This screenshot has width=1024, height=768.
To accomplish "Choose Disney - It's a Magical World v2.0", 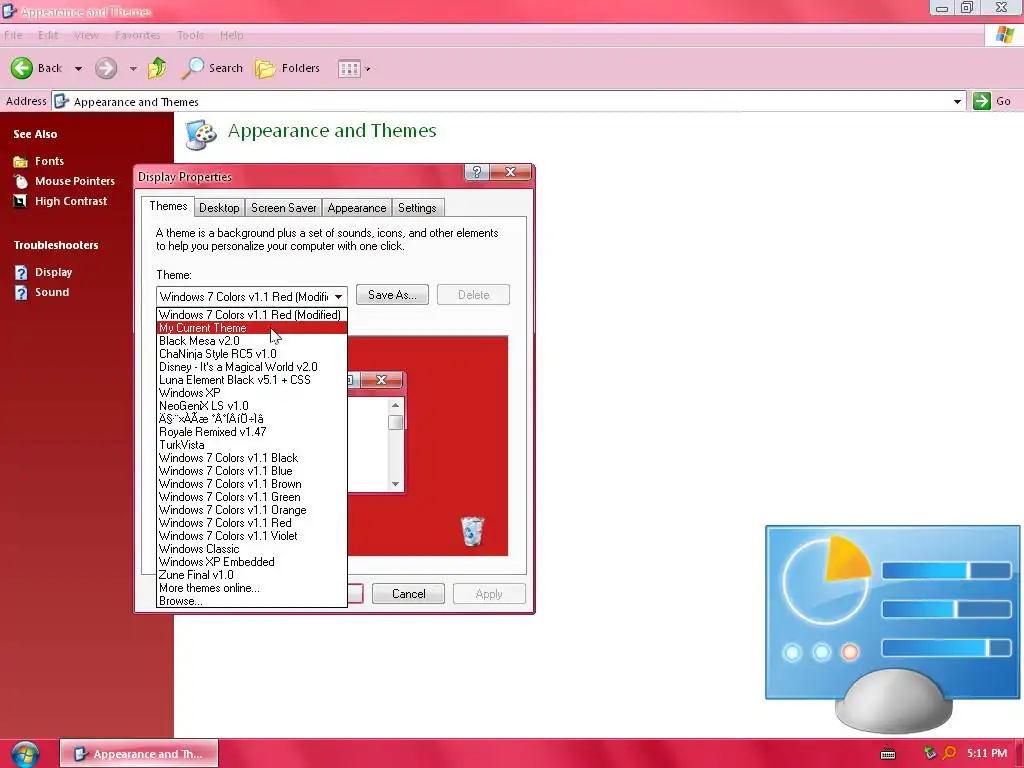I will click(x=252, y=367).
